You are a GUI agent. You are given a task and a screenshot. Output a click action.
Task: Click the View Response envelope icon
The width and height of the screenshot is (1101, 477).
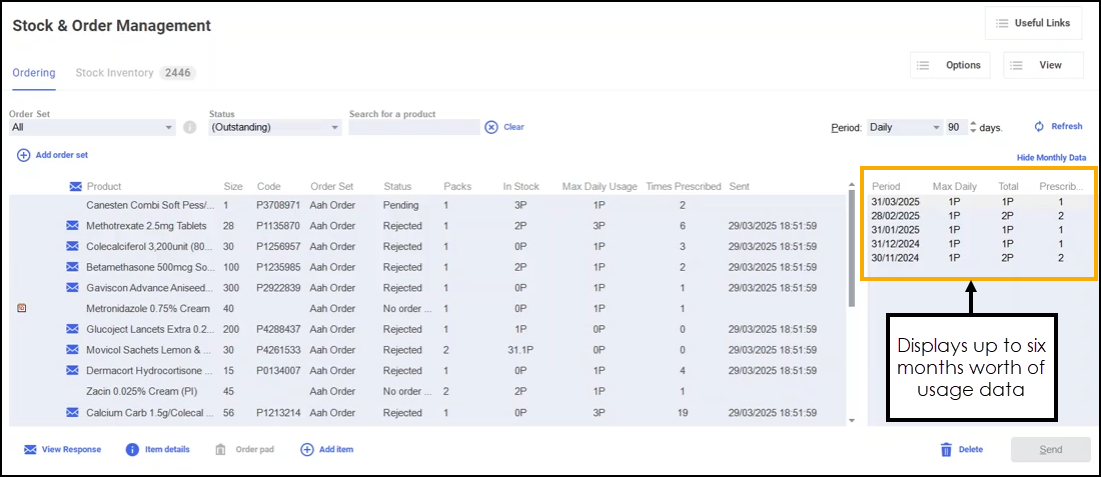(30, 450)
